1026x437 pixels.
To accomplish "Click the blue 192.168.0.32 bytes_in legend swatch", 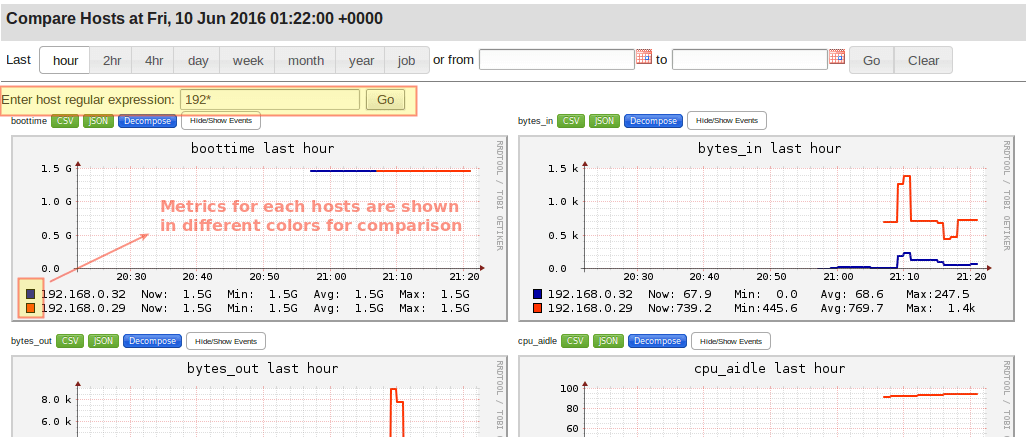I will pos(538,294).
